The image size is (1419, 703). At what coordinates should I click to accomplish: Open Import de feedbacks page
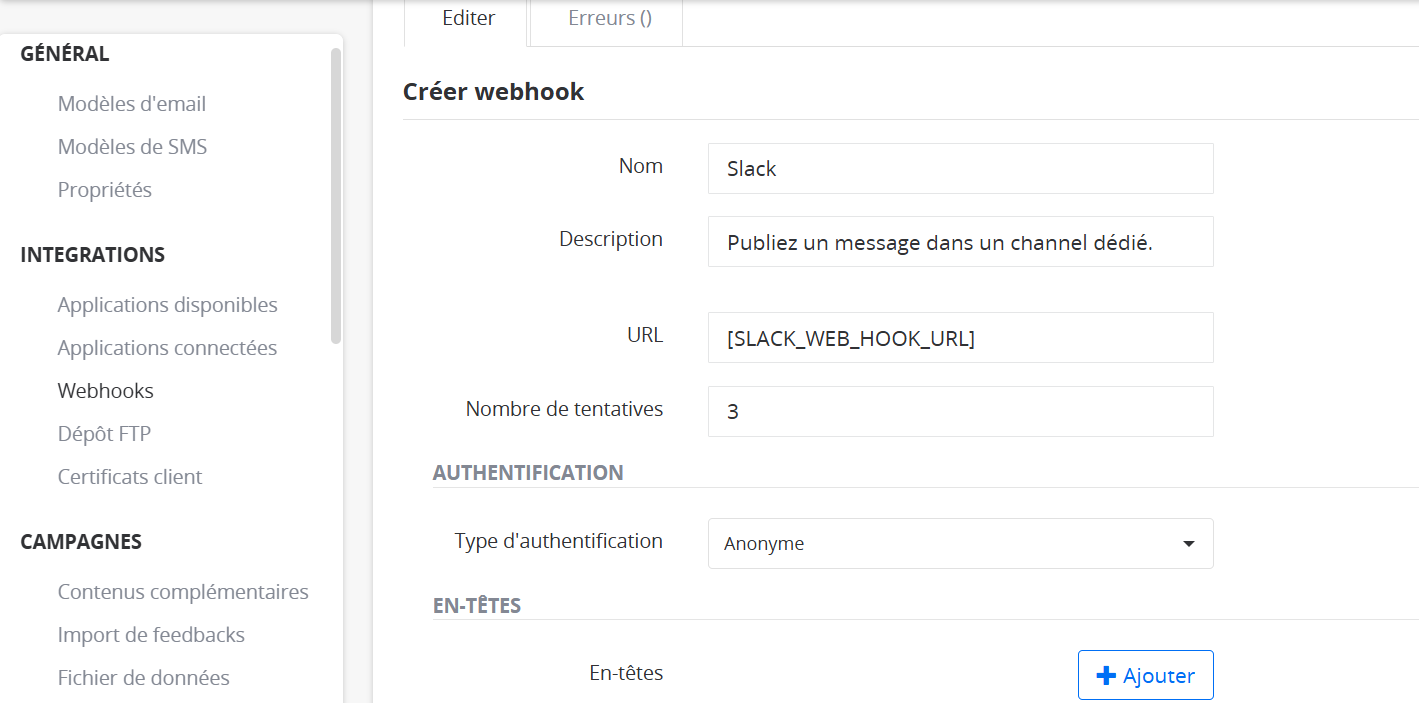[151, 635]
